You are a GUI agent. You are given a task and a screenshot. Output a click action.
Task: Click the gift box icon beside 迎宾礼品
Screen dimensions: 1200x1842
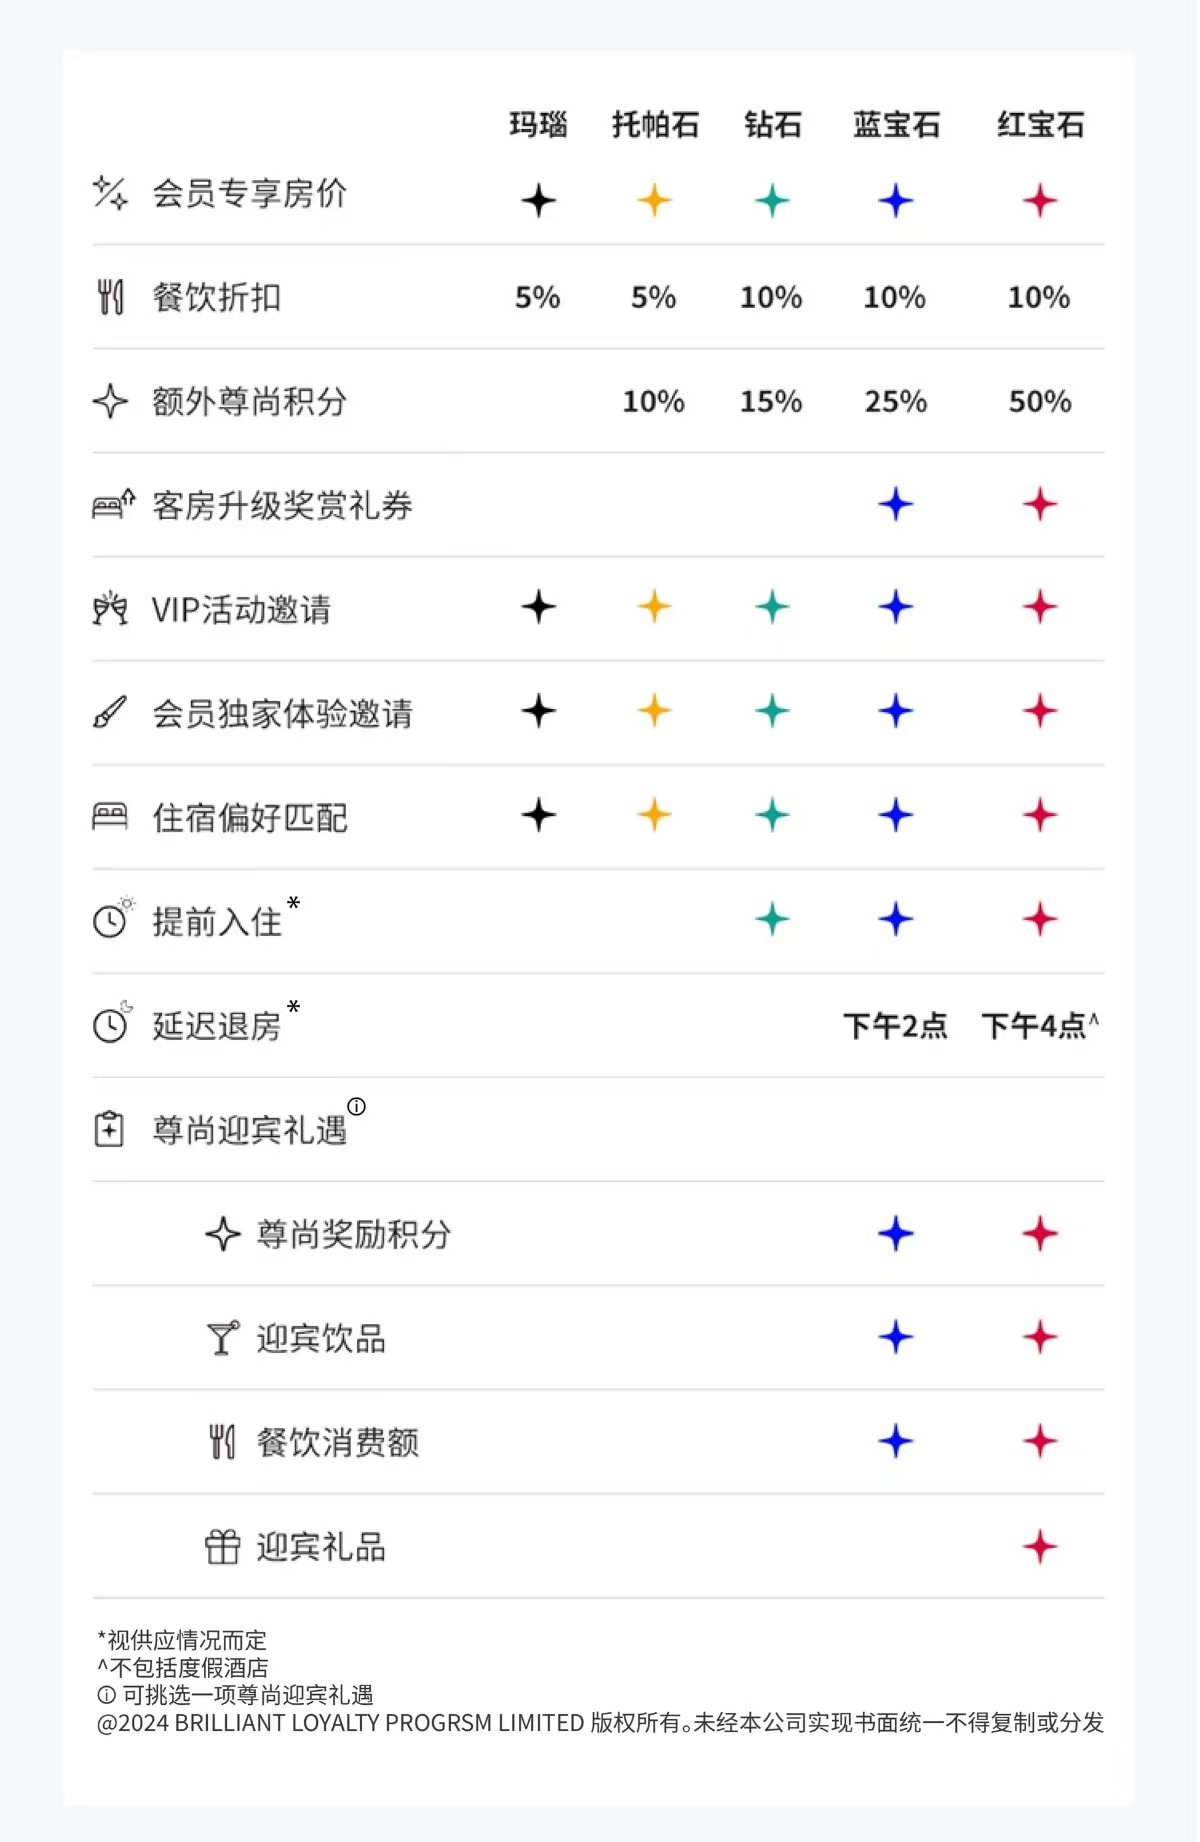pos(223,1547)
